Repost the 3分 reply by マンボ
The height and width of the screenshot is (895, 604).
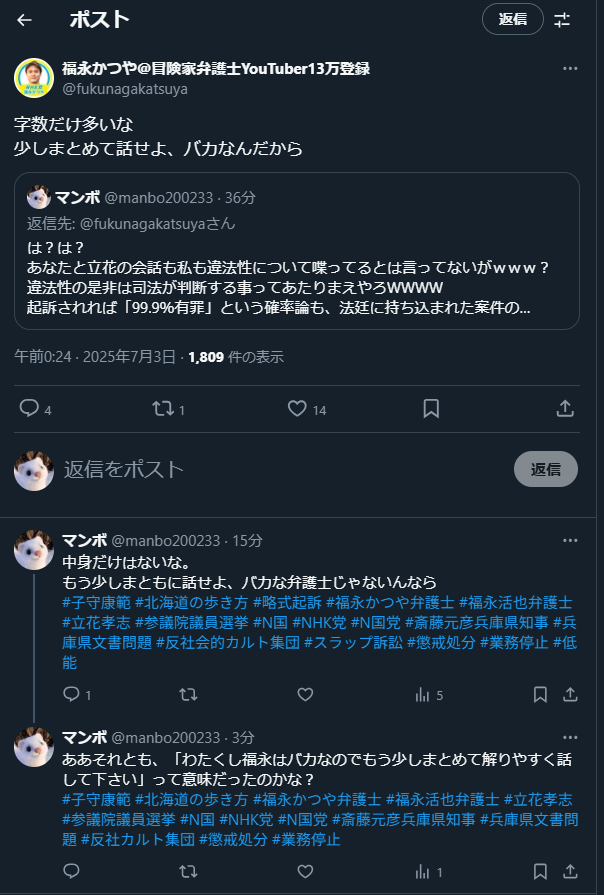(188, 872)
